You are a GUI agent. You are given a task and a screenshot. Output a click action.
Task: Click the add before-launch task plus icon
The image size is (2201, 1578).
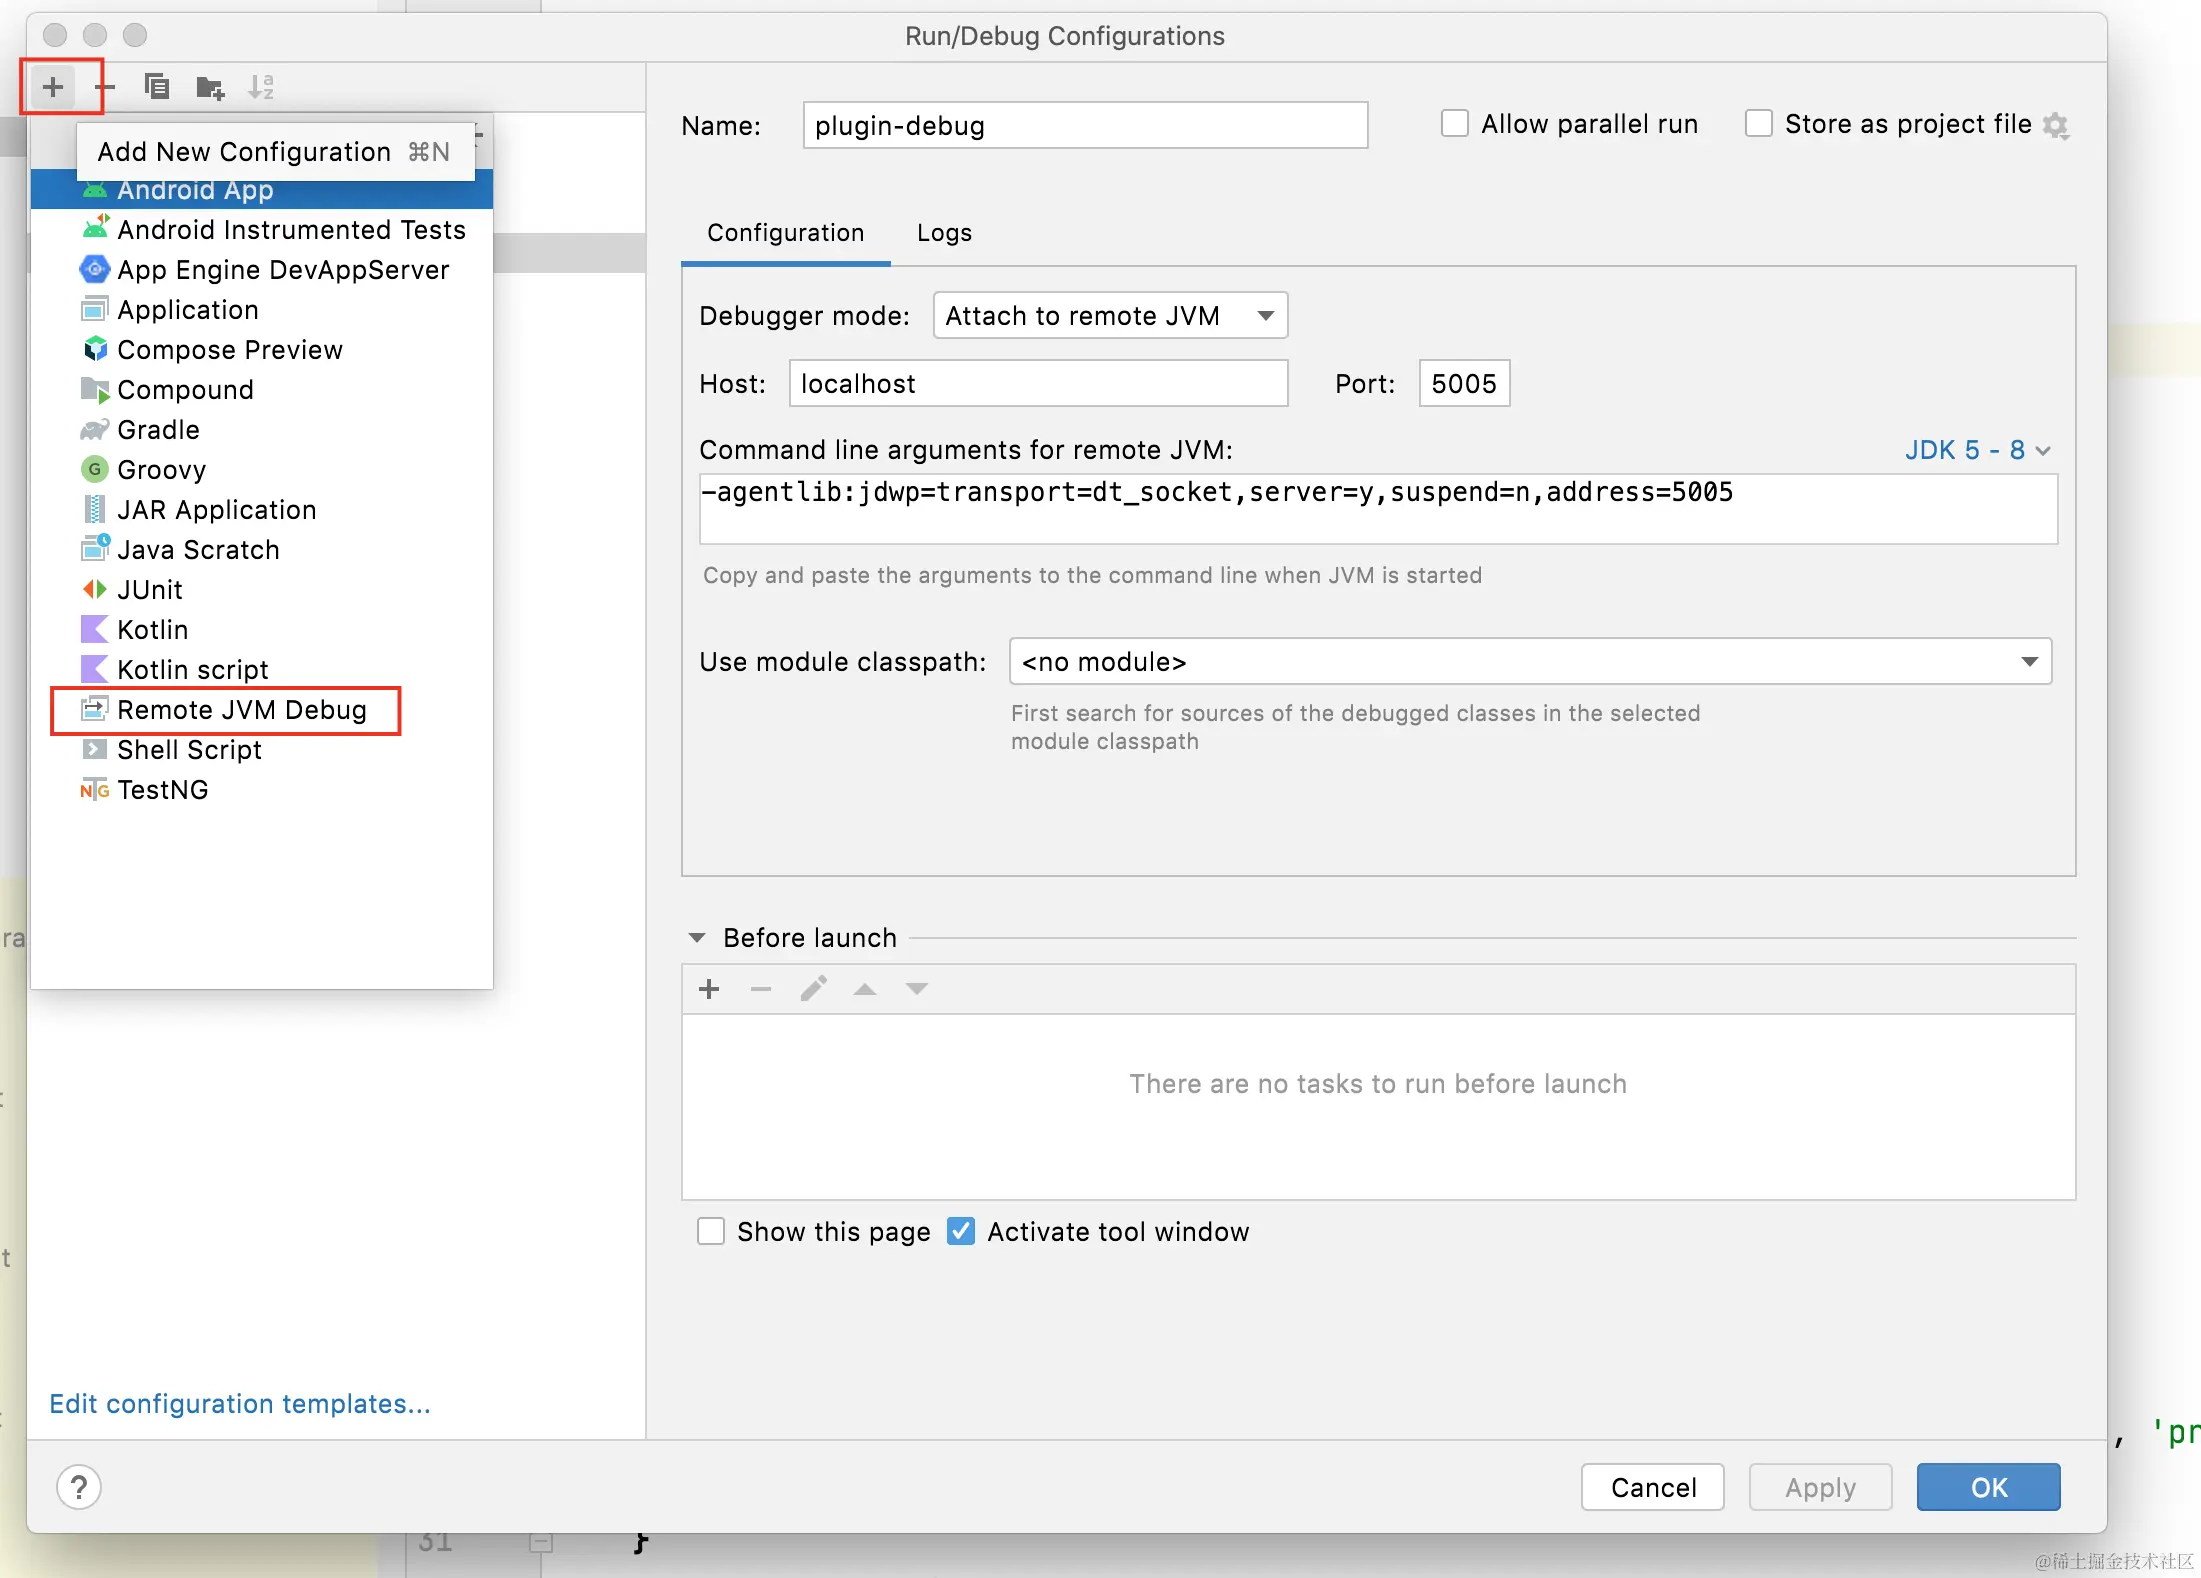709,989
